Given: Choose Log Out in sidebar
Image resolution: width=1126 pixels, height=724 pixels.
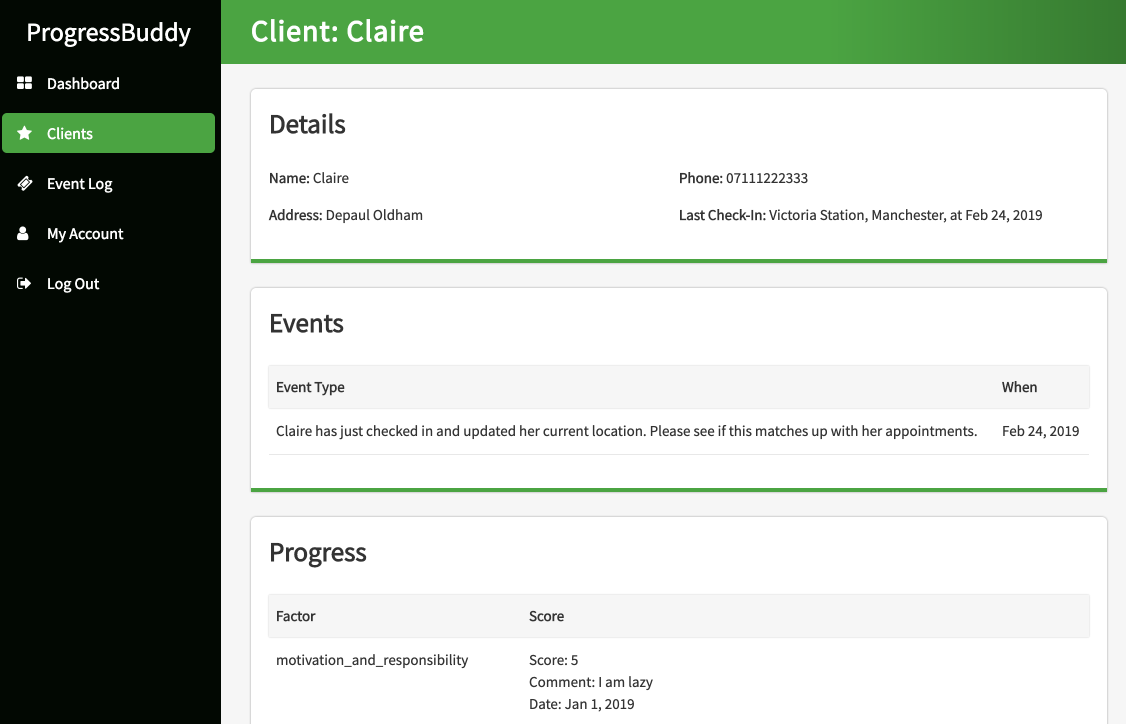Looking at the screenshot, I should [108, 284].
